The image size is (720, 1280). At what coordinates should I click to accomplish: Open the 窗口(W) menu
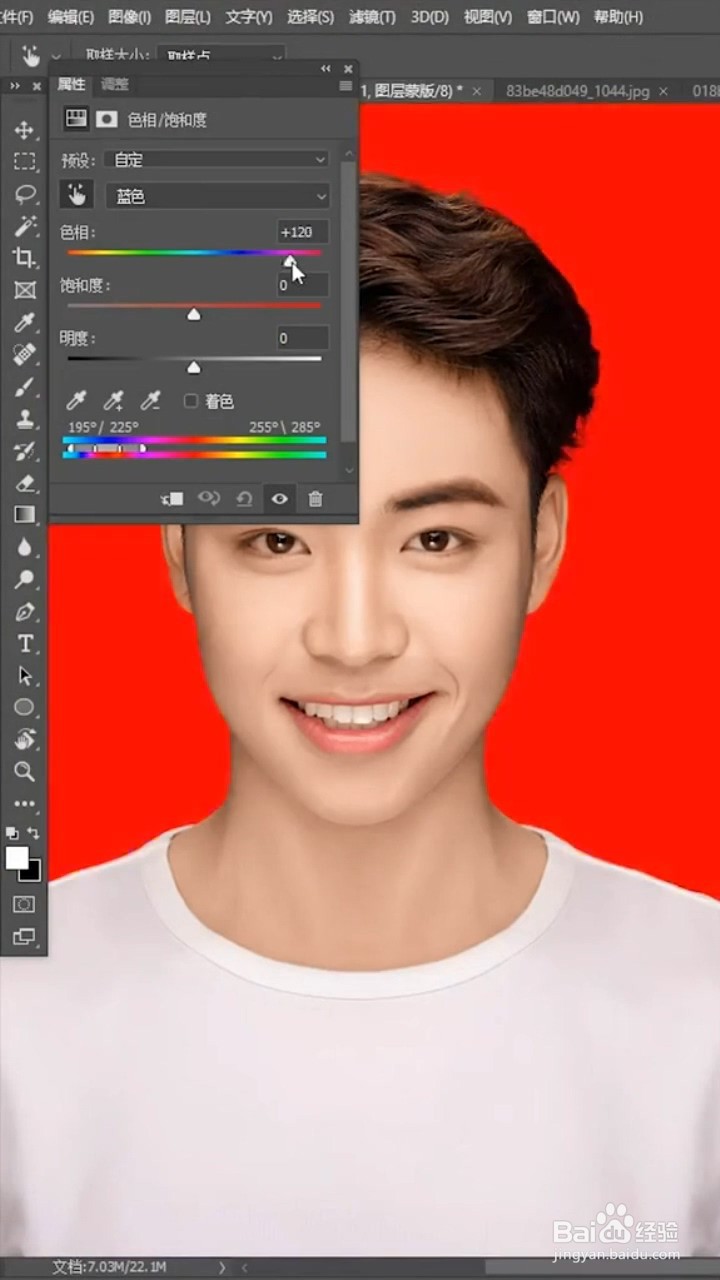tap(553, 17)
